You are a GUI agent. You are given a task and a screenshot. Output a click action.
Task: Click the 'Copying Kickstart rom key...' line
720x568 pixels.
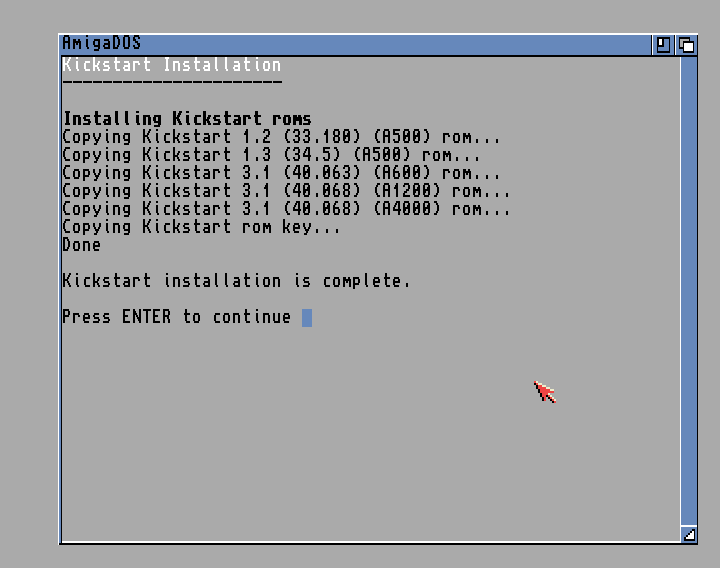click(201, 226)
